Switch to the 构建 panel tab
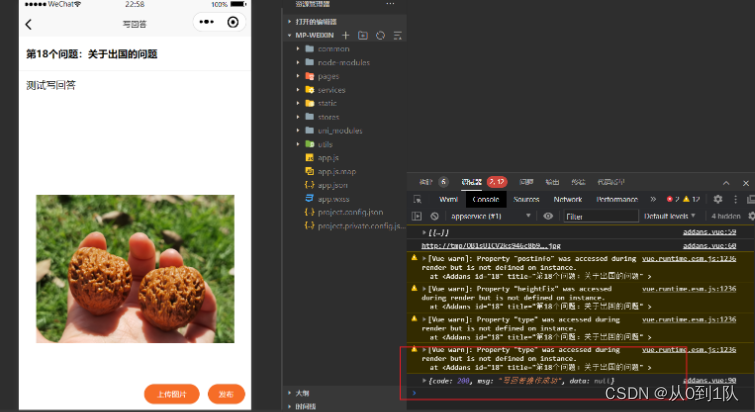The image size is (755, 412). [x=426, y=182]
